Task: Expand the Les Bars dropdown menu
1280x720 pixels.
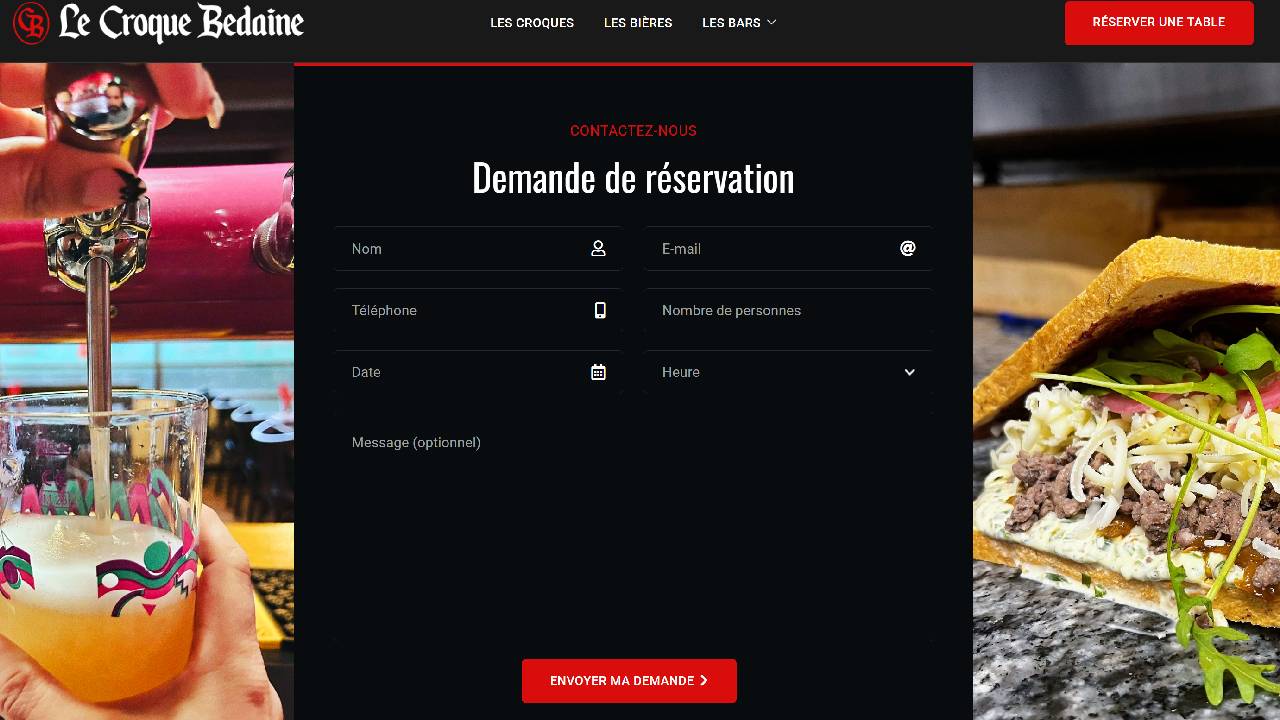Action: pyautogui.click(x=739, y=23)
